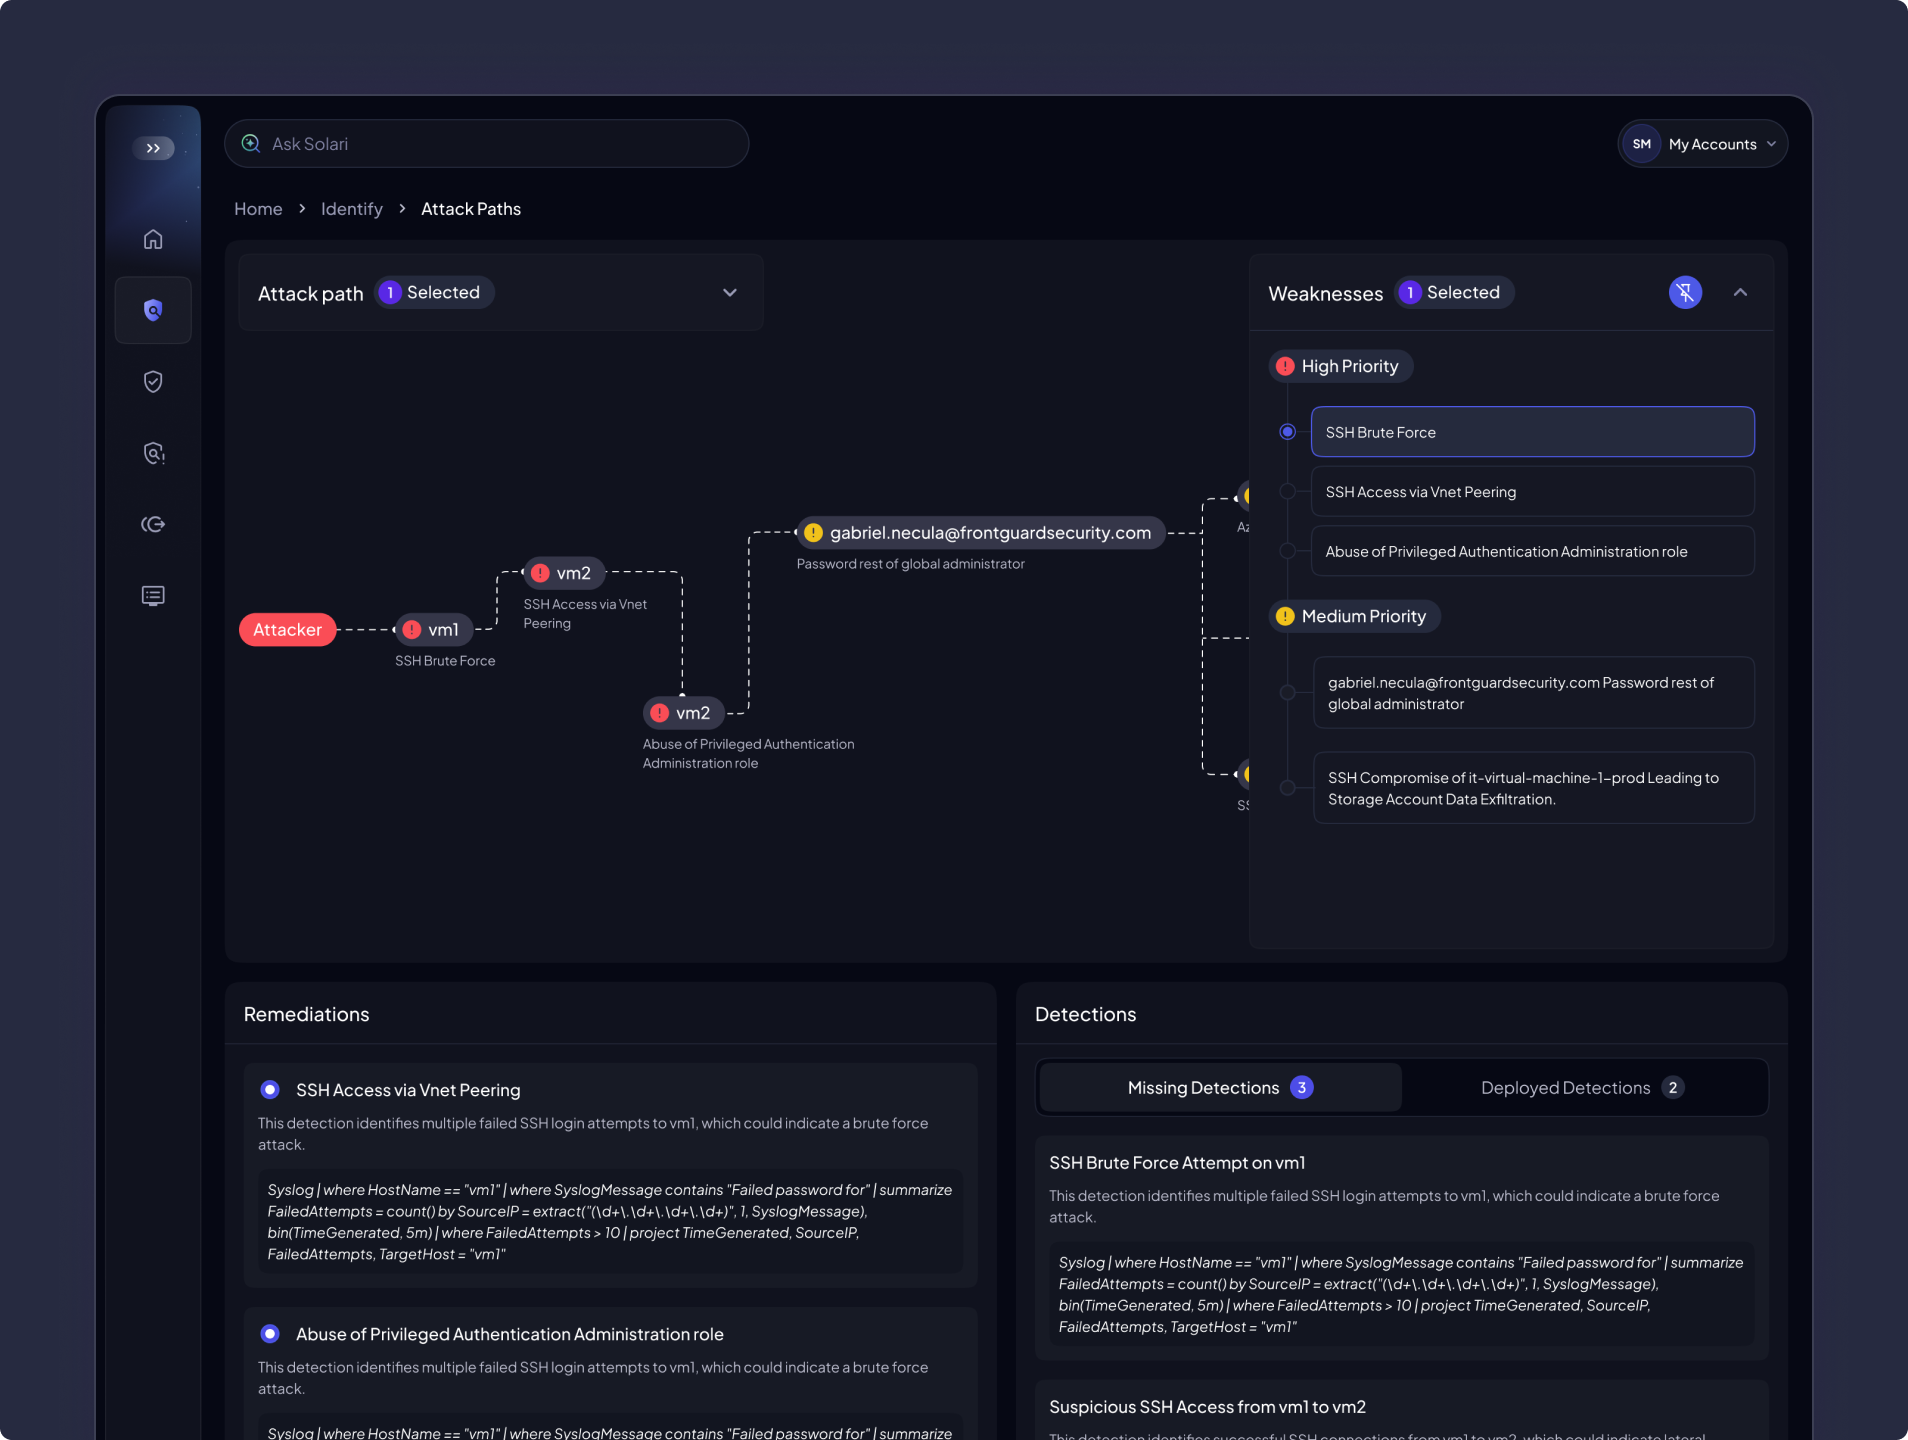This screenshot has width=1908, height=1440.
Task: Select radio for SSH Access via Vnet Peering weakness
Action: (1288, 491)
